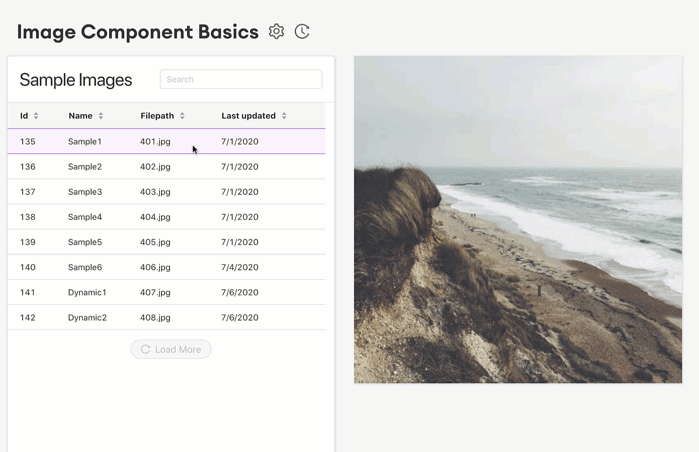Click the Id 136 cell
The image size is (699, 452).
click(28, 167)
